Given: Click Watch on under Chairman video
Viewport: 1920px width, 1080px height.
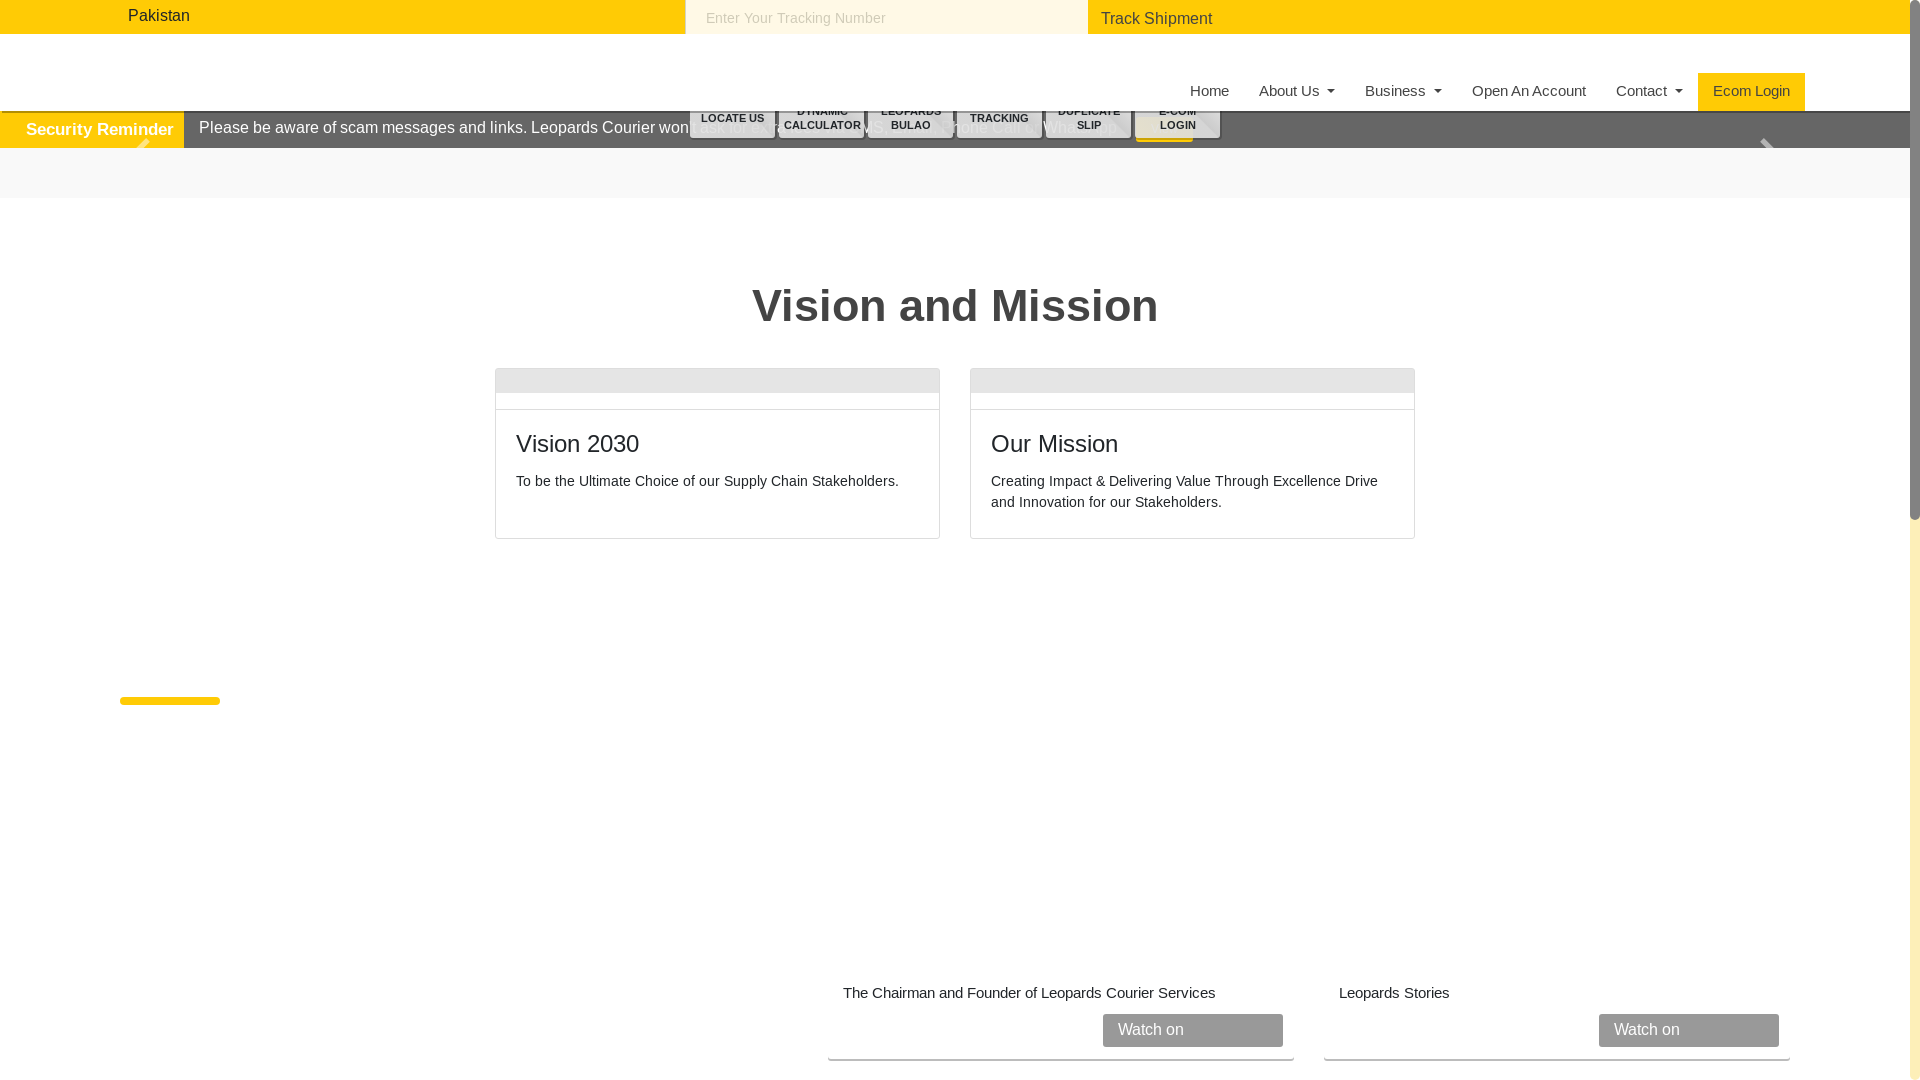Looking at the screenshot, I should click(1192, 1030).
